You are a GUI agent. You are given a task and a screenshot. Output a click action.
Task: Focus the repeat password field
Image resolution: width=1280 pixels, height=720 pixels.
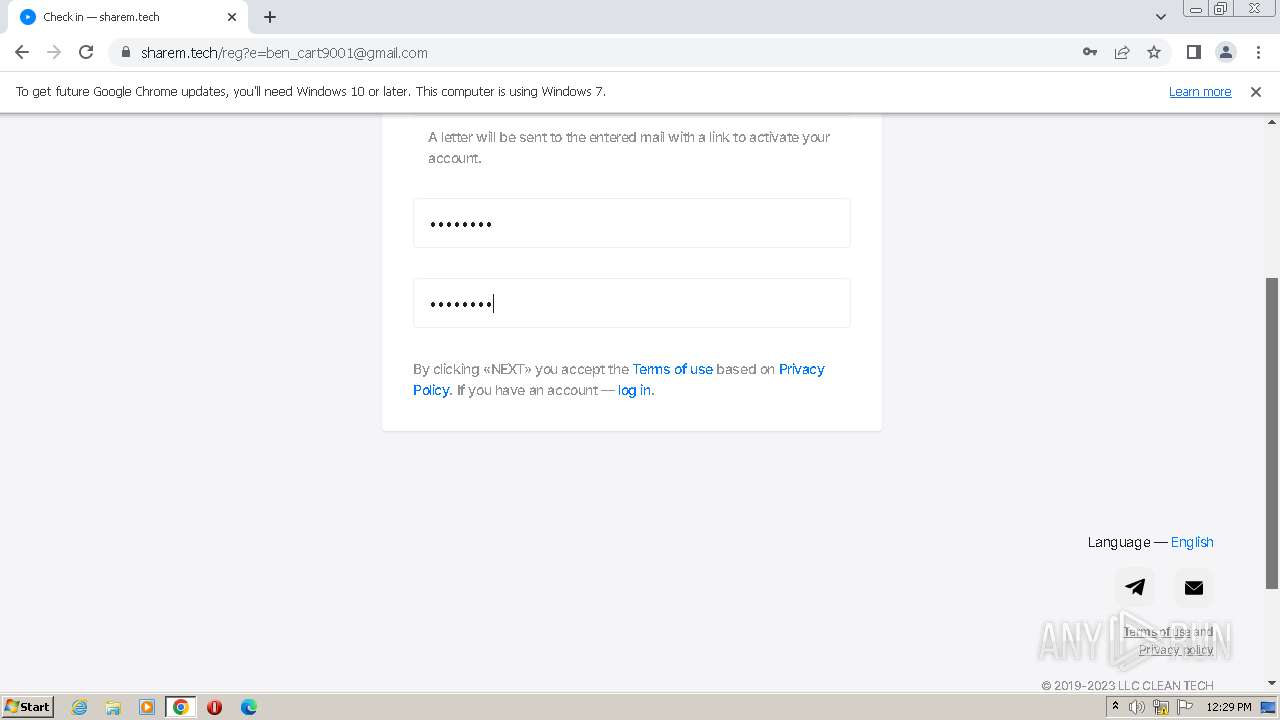pyautogui.click(x=632, y=303)
